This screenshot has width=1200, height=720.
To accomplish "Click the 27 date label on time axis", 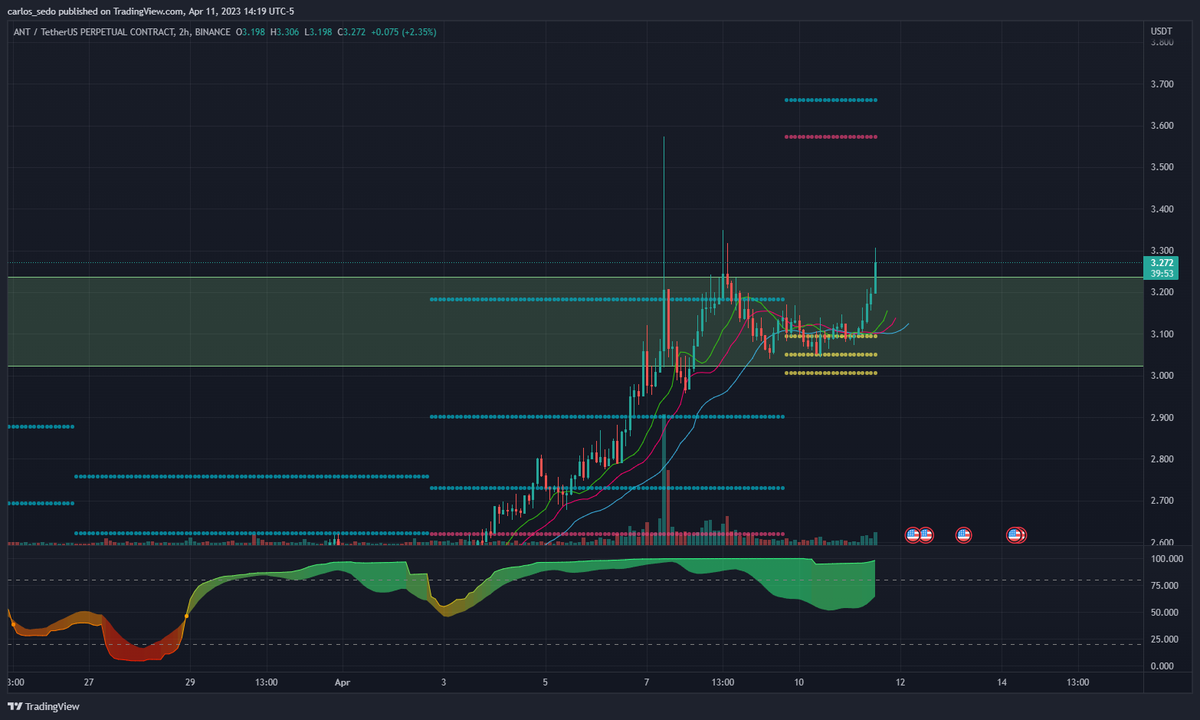I will click(88, 683).
